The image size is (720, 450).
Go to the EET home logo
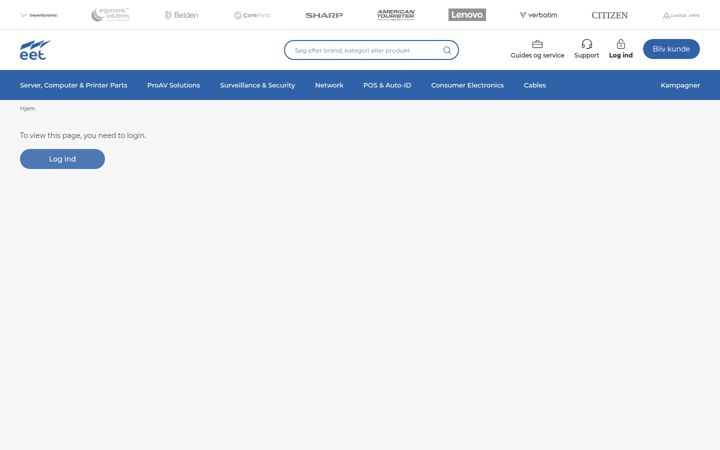(x=35, y=50)
